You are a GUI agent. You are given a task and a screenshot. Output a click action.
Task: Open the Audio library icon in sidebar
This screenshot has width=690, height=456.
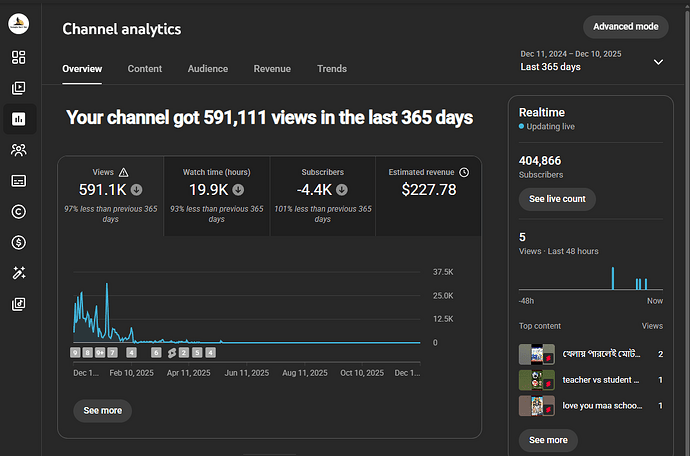coord(18,304)
